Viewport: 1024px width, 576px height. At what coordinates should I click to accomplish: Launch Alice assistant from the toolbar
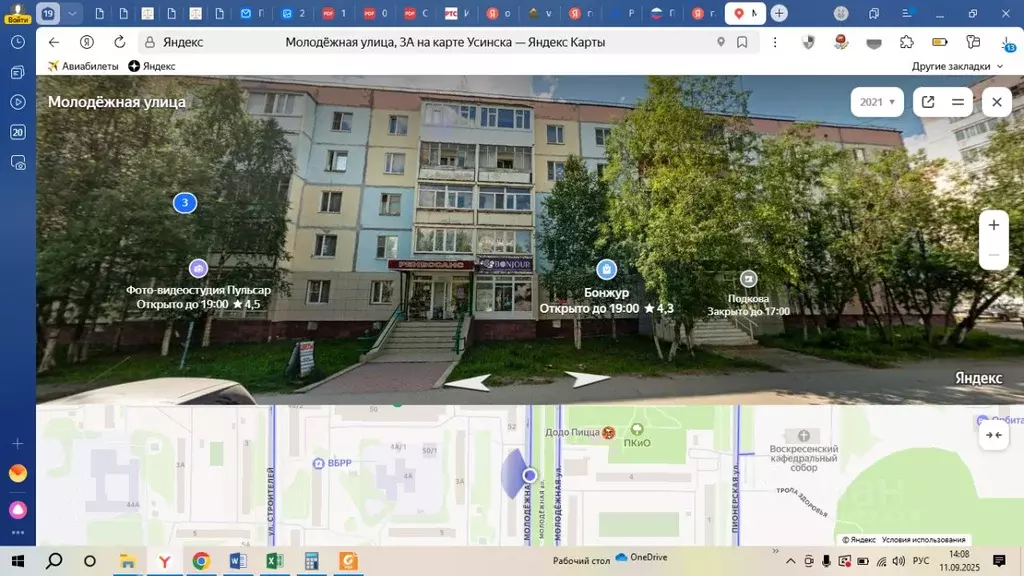click(840, 42)
